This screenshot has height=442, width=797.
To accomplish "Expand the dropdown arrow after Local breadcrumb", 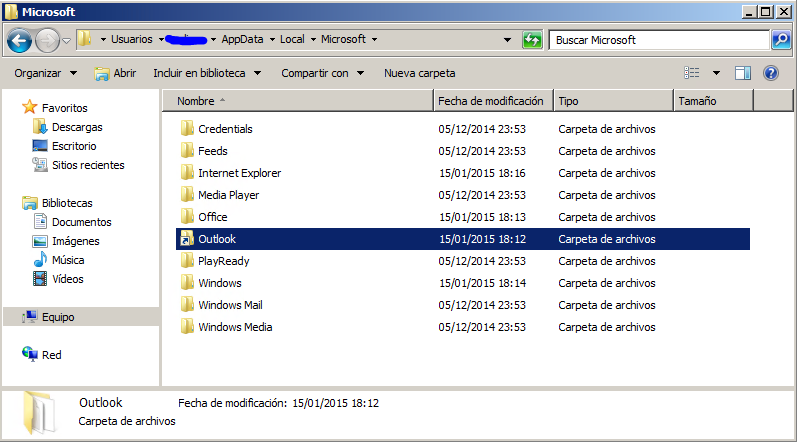I will coord(313,40).
